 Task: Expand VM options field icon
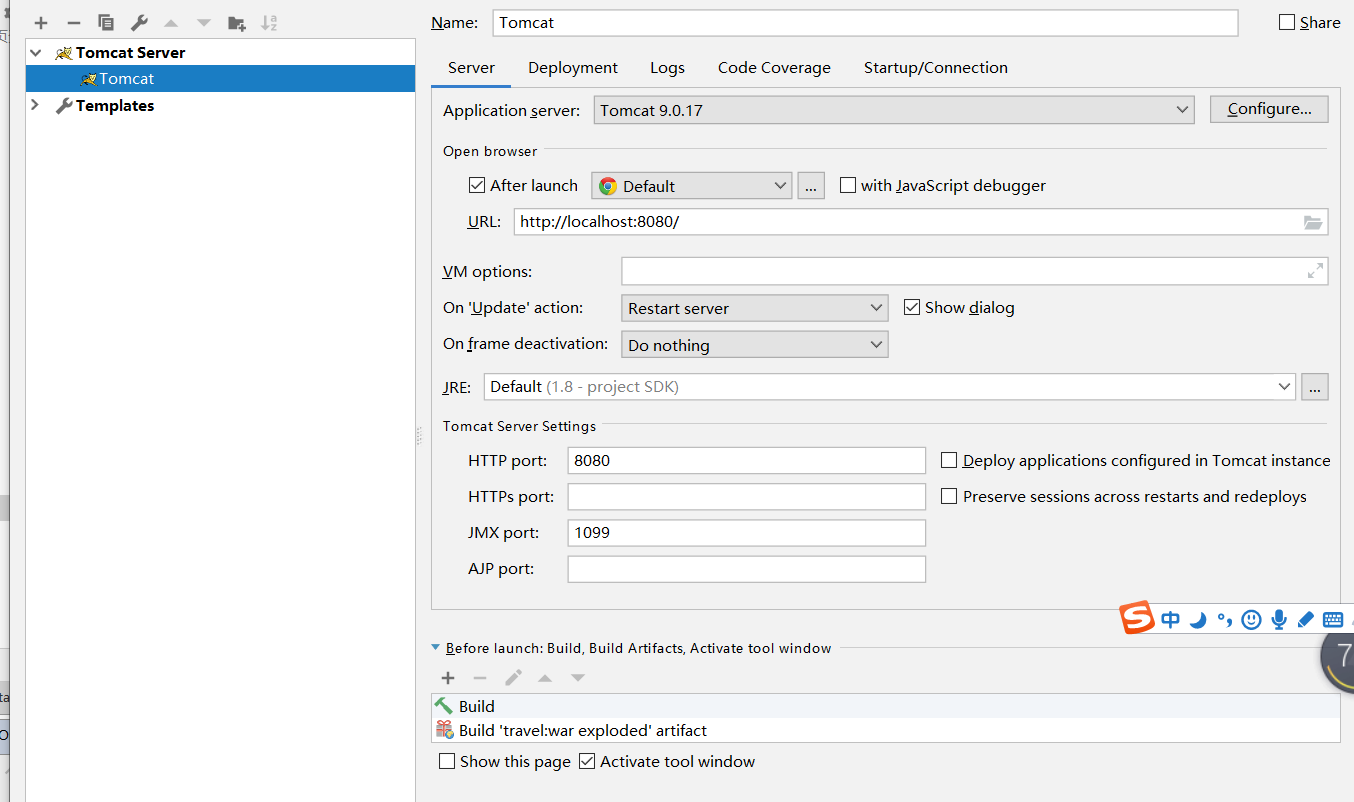coord(1316,271)
